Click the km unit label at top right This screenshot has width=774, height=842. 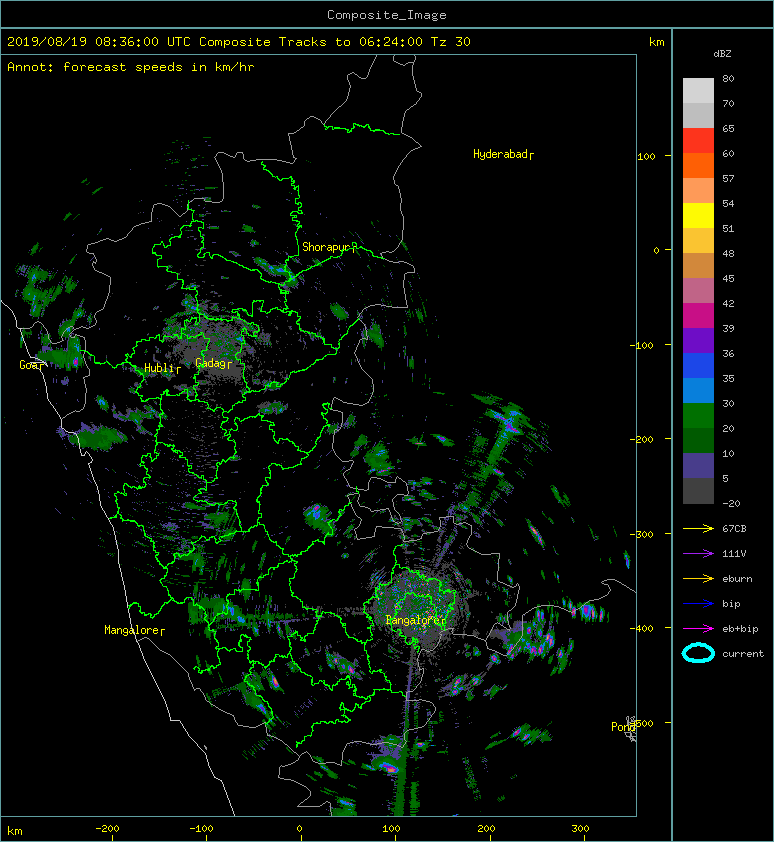[x=656, y=42]
